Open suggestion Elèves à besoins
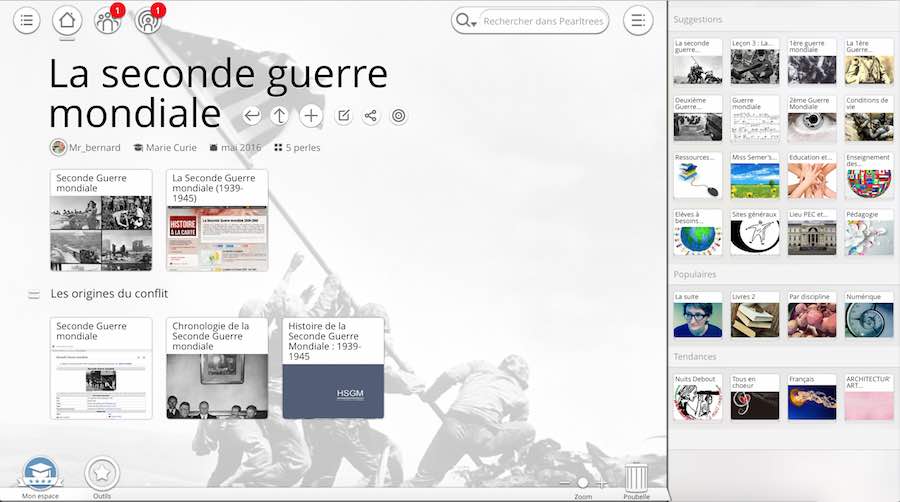Screen dimensions: 900x502 pyautogui.click(x=697, y=232)
